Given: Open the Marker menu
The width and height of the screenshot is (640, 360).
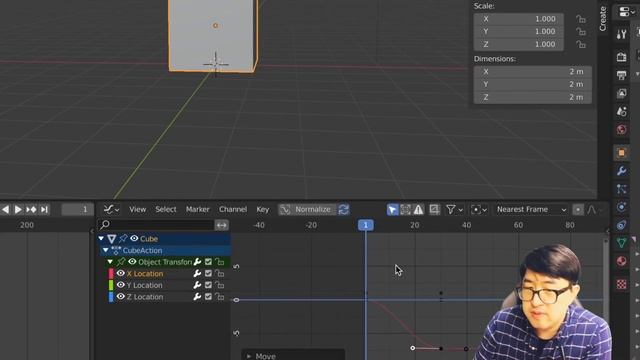Looking at the screenshot, I should click(x=198, y=209).
